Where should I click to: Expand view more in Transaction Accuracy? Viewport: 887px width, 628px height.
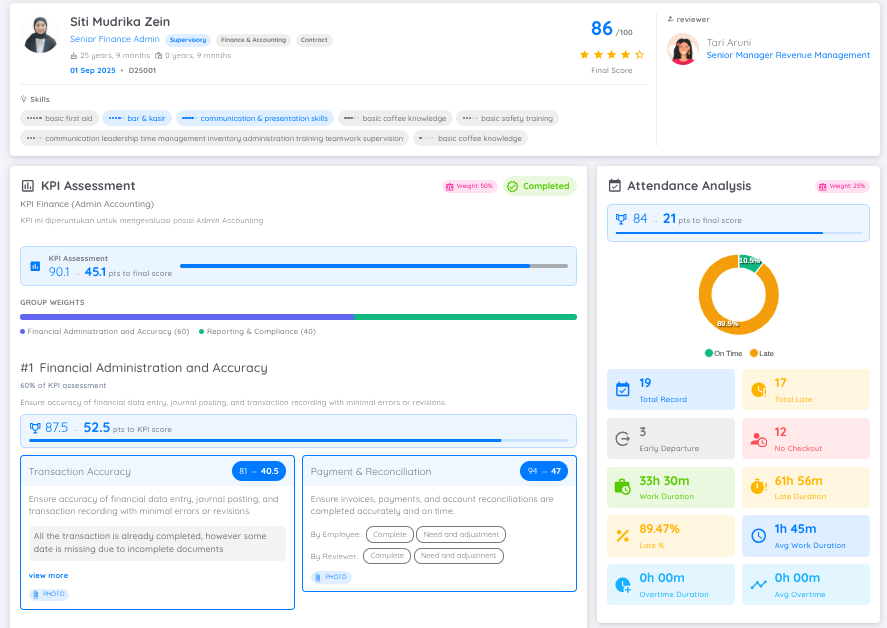49,575
